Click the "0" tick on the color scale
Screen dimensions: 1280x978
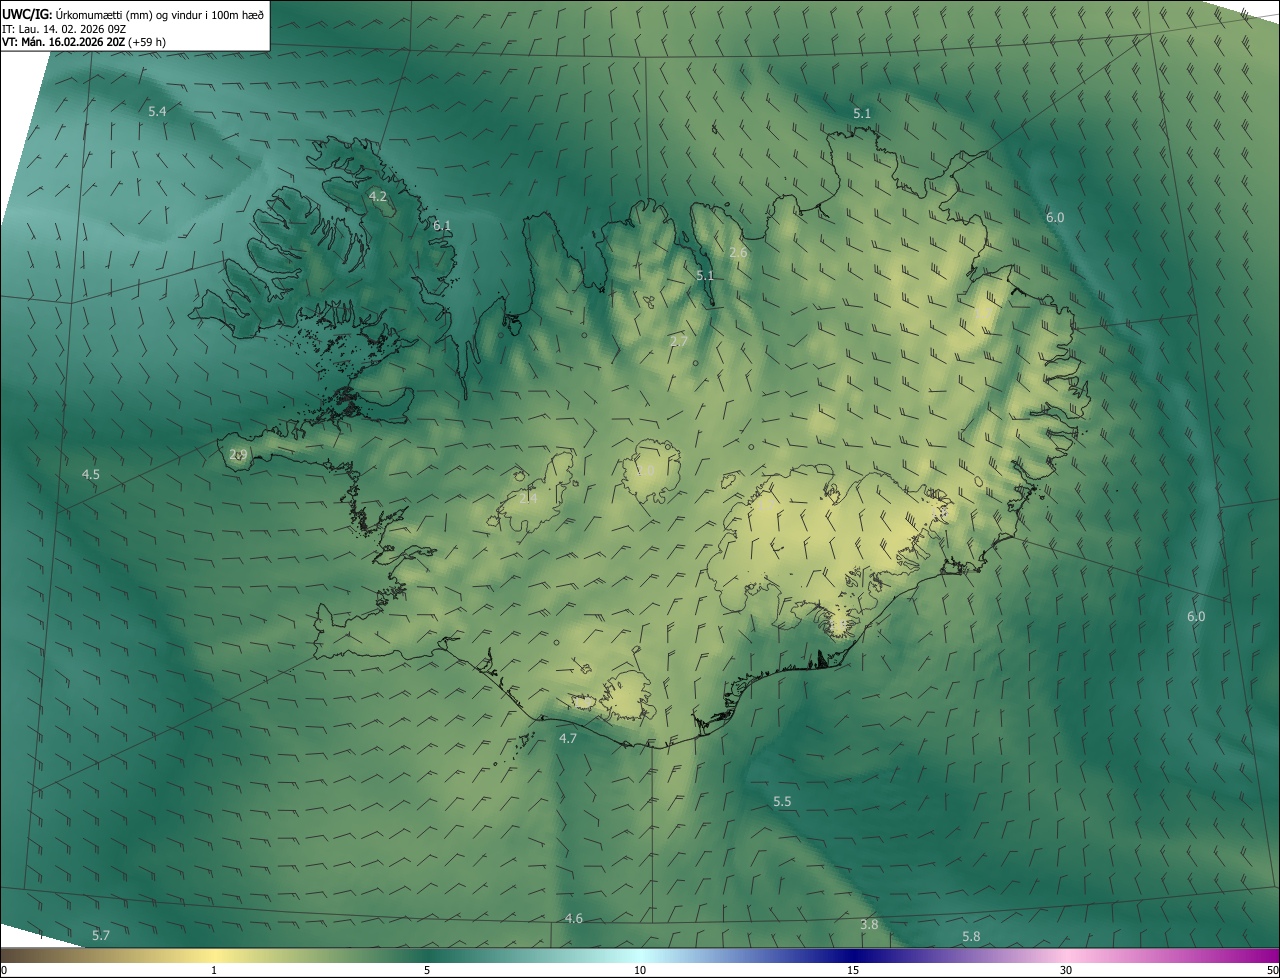[x=3, y=970]
